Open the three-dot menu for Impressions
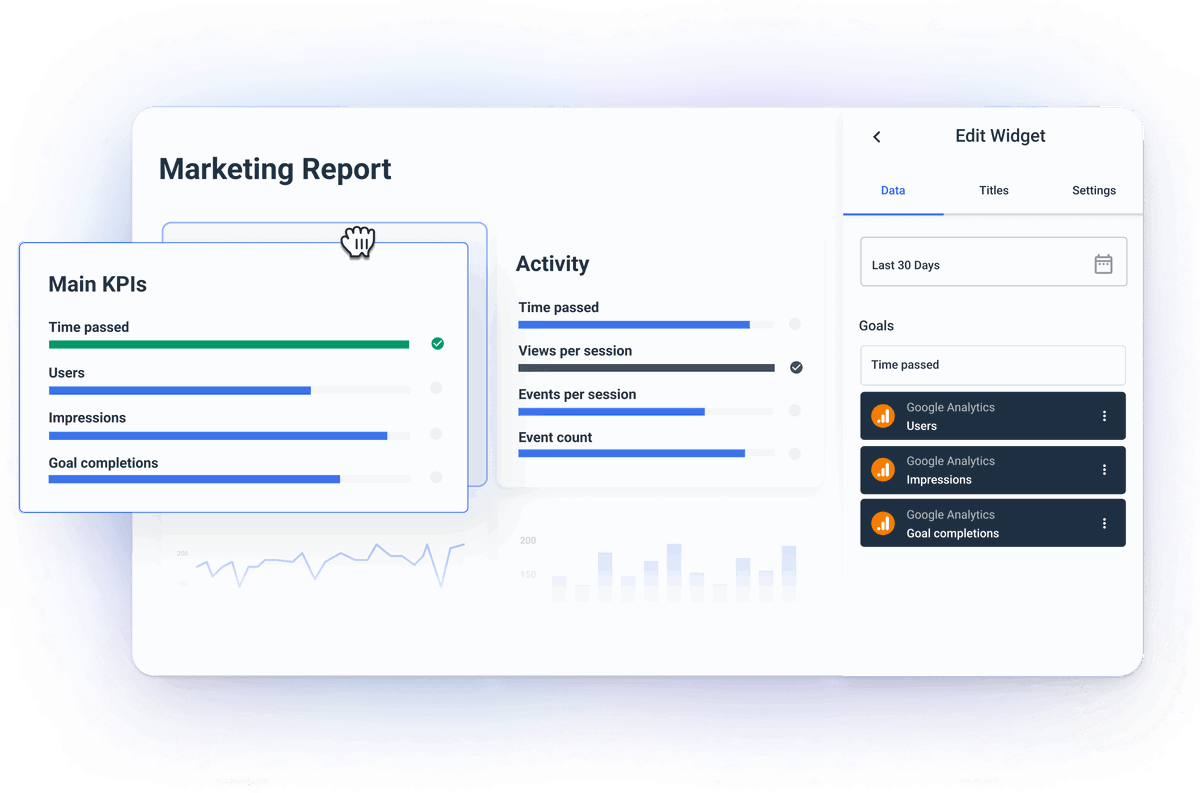Viewport: 1200px width, 793px height. (1104, 469)
